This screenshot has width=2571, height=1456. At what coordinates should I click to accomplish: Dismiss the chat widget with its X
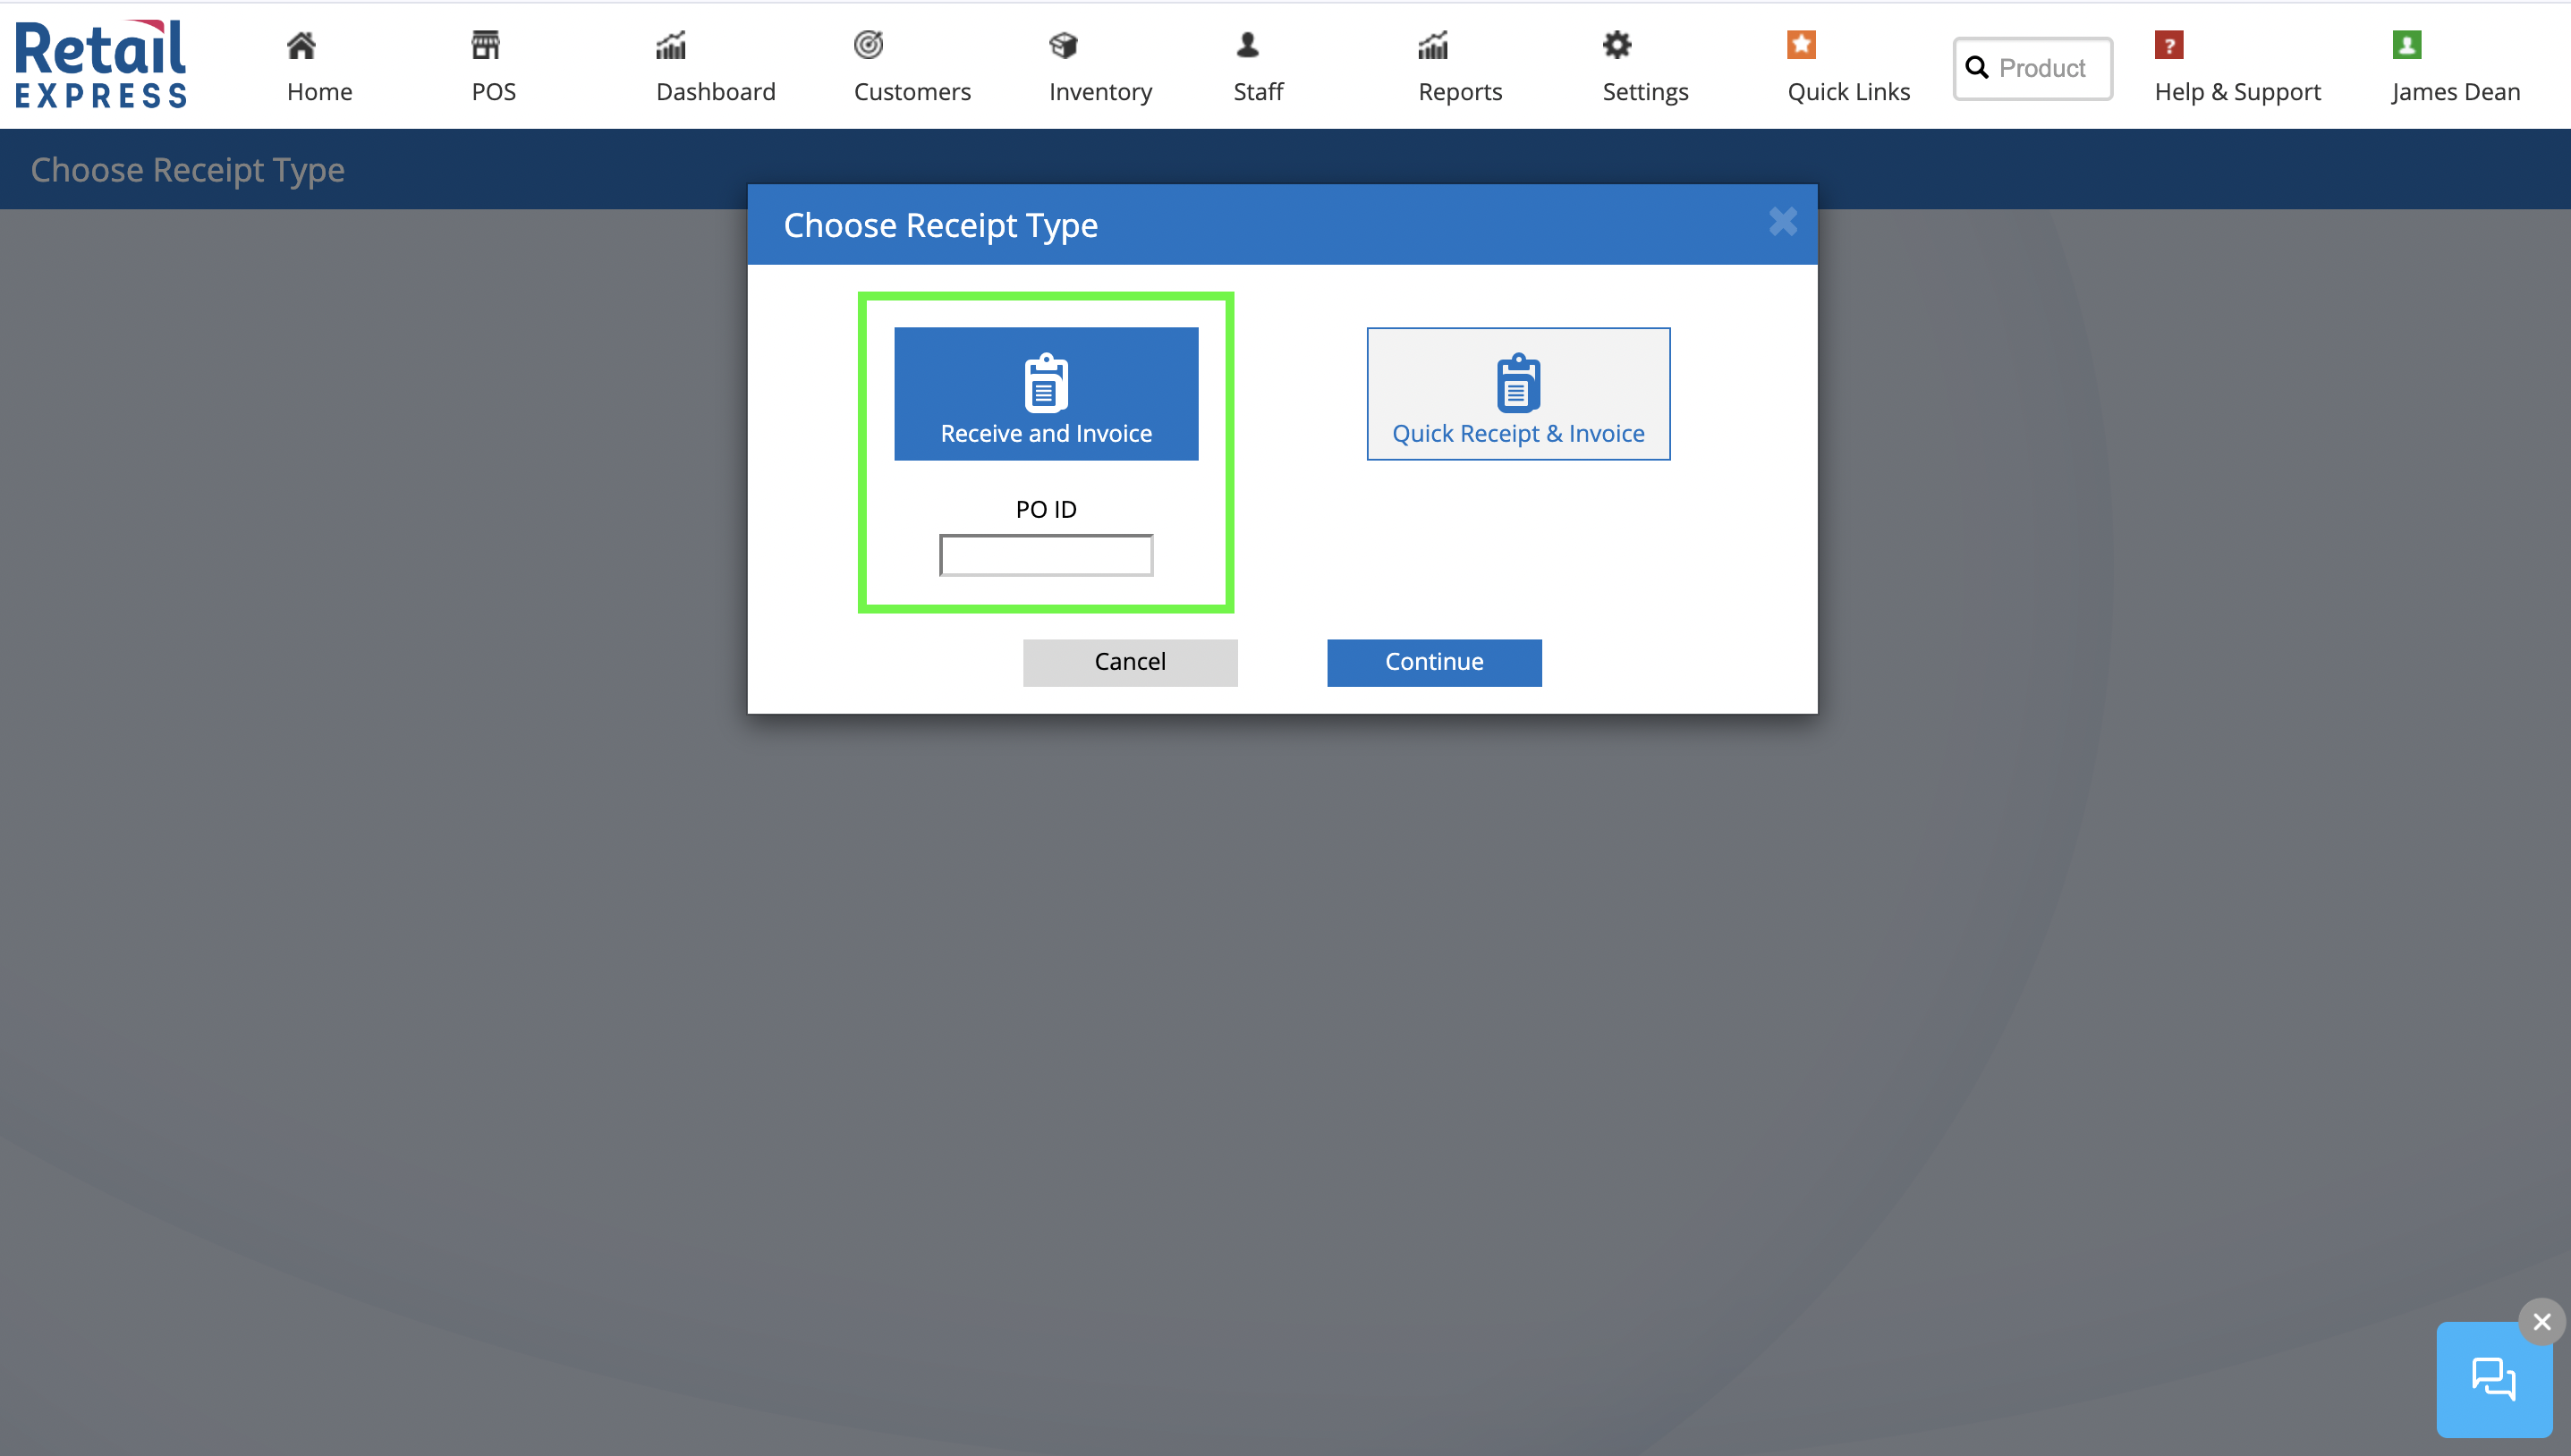pos(2542,1322)
